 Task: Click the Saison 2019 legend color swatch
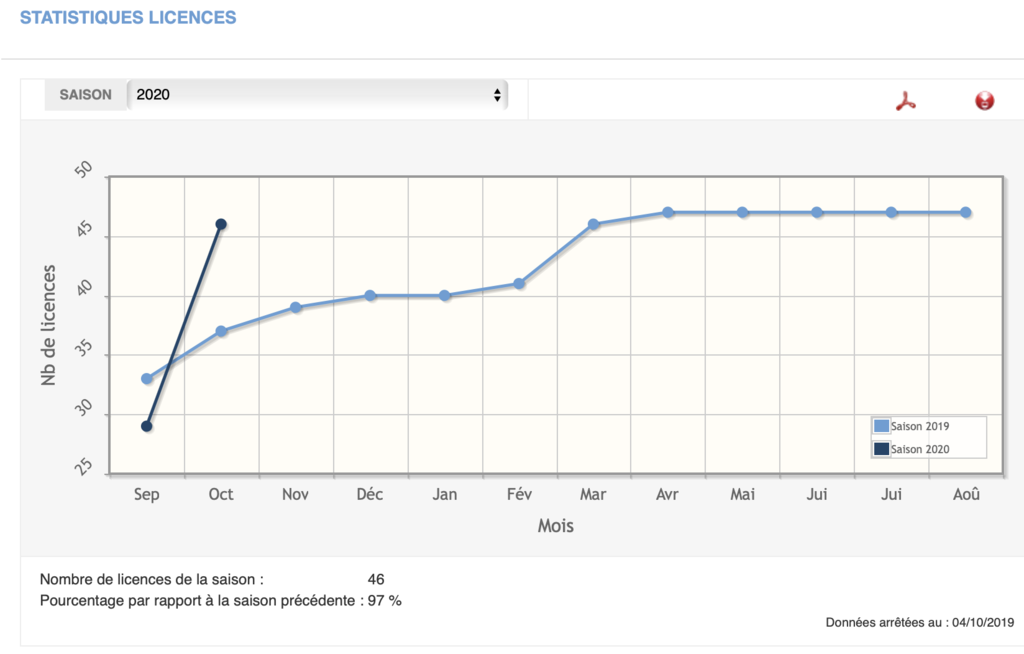pyautogui.click(x=881, y=426)
